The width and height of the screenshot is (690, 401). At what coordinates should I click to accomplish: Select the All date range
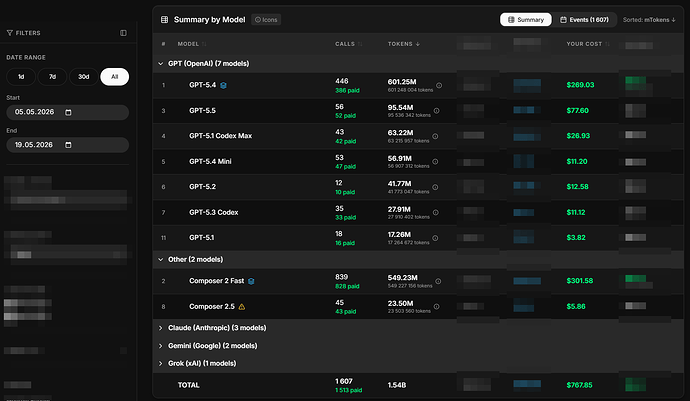point(114,77)
